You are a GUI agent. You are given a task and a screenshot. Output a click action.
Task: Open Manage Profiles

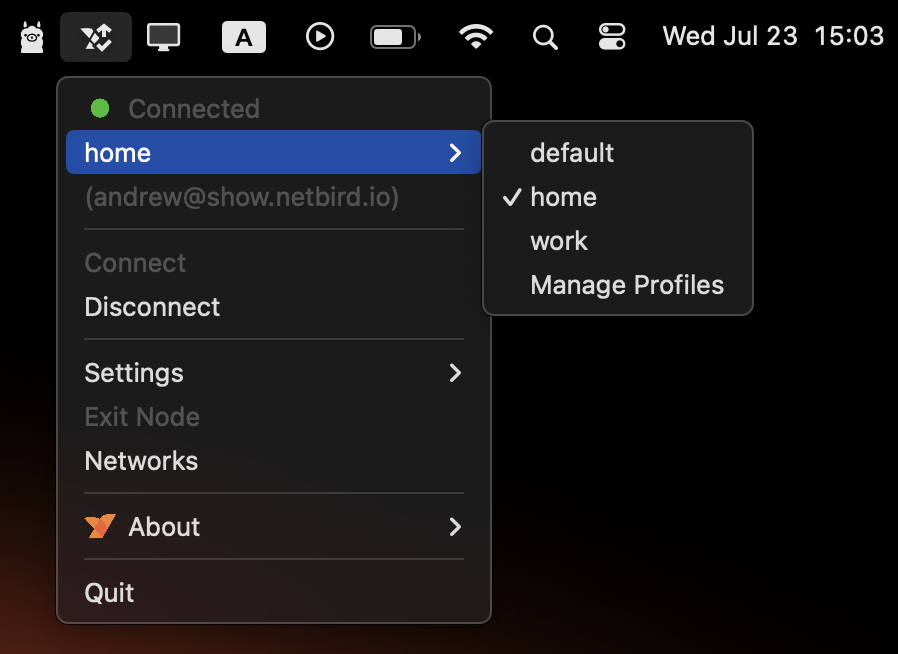tap(627, 285)
